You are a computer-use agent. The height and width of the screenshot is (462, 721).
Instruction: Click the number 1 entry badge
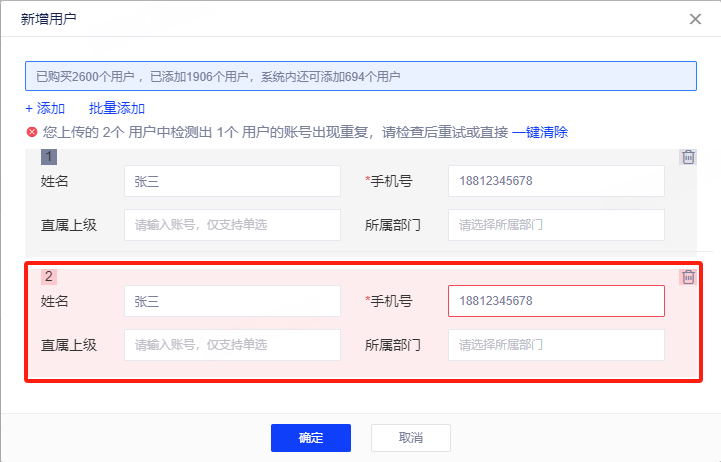click(49, 157)
